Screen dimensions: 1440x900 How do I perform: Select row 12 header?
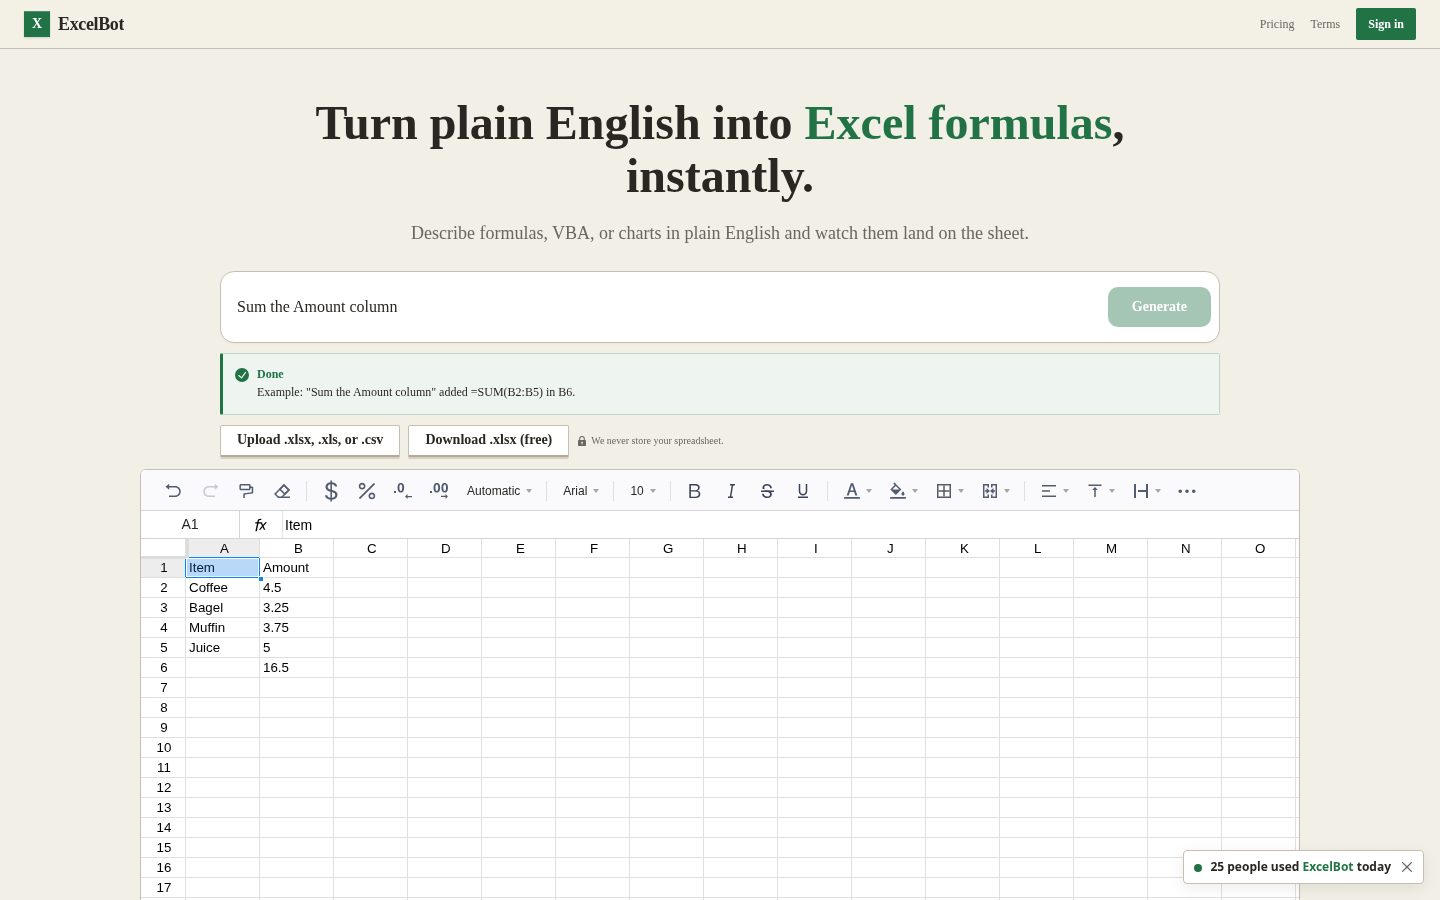point(164,787)
